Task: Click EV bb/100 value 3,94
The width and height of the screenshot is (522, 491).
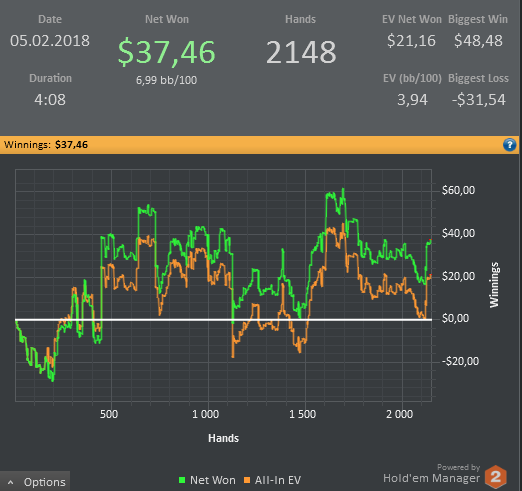Action: coord(412,100)
